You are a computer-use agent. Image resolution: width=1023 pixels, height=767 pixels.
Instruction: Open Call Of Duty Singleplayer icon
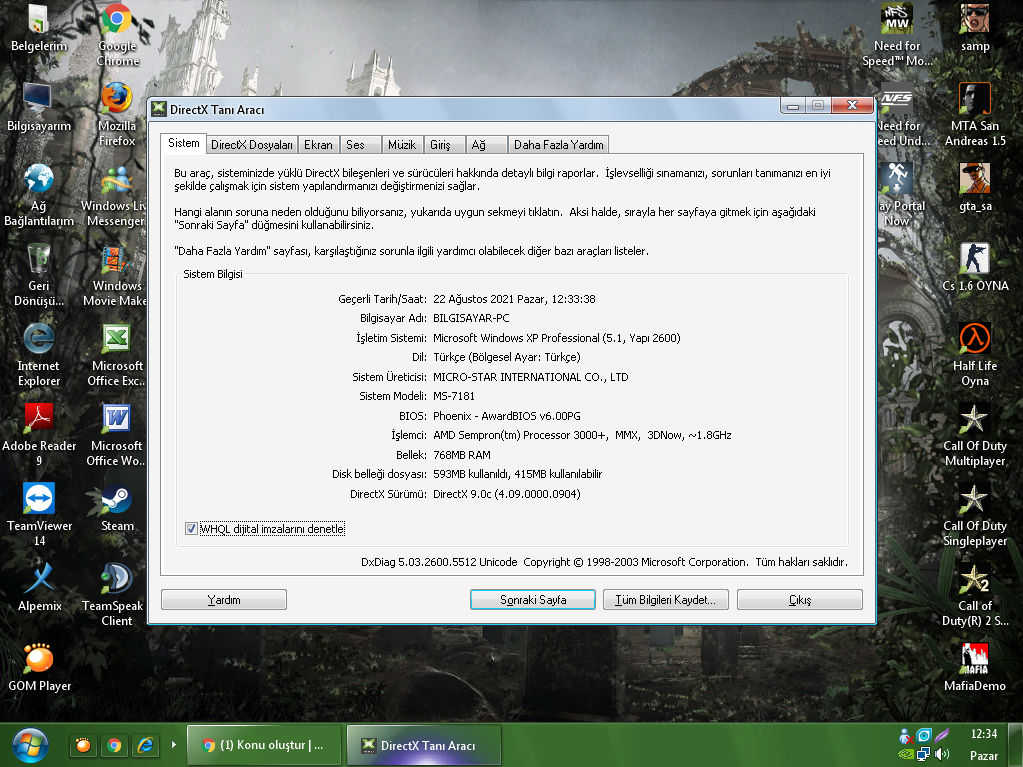click(x=975, y=515)
